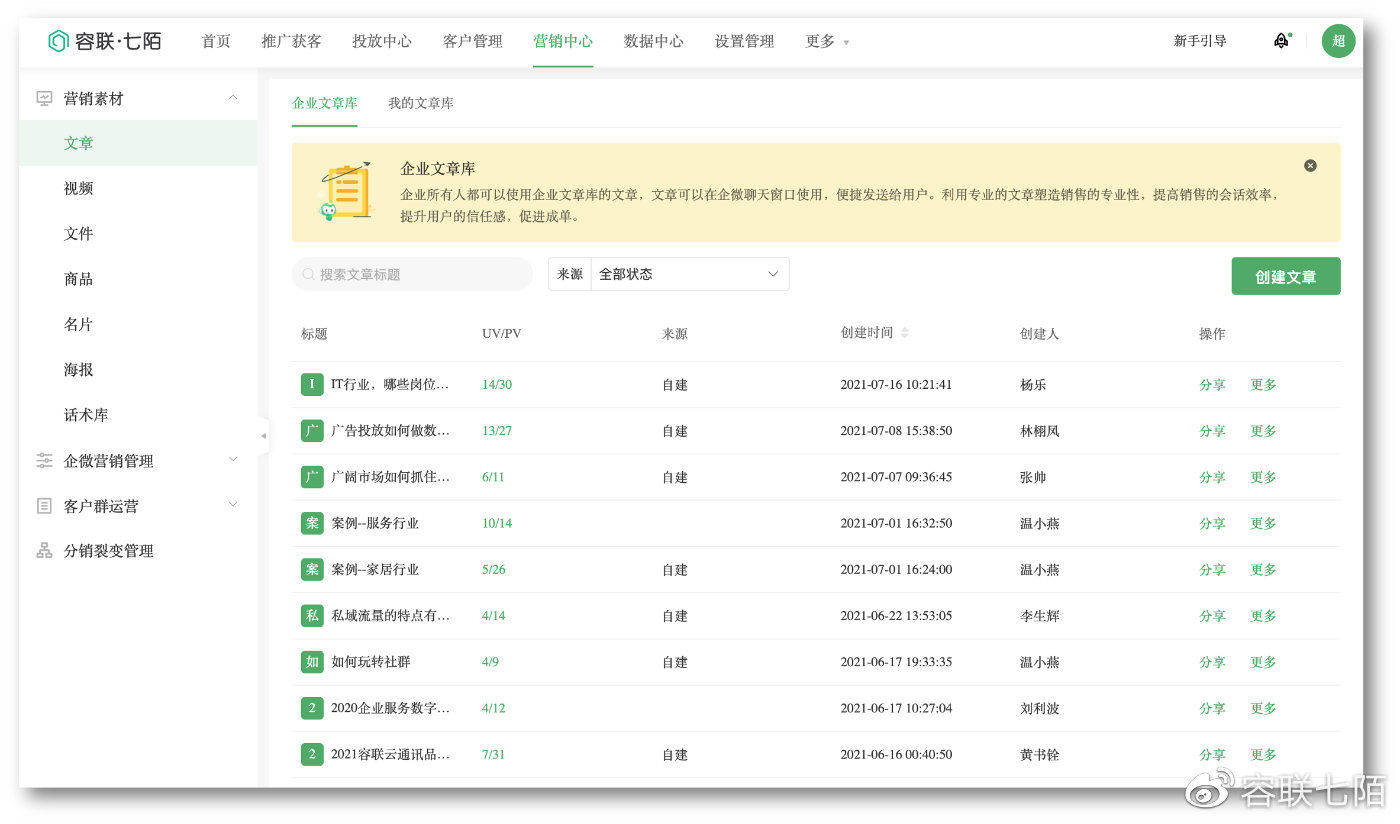
Task: Open the 投放中心 navigation item
Action: tap(382, 41)
